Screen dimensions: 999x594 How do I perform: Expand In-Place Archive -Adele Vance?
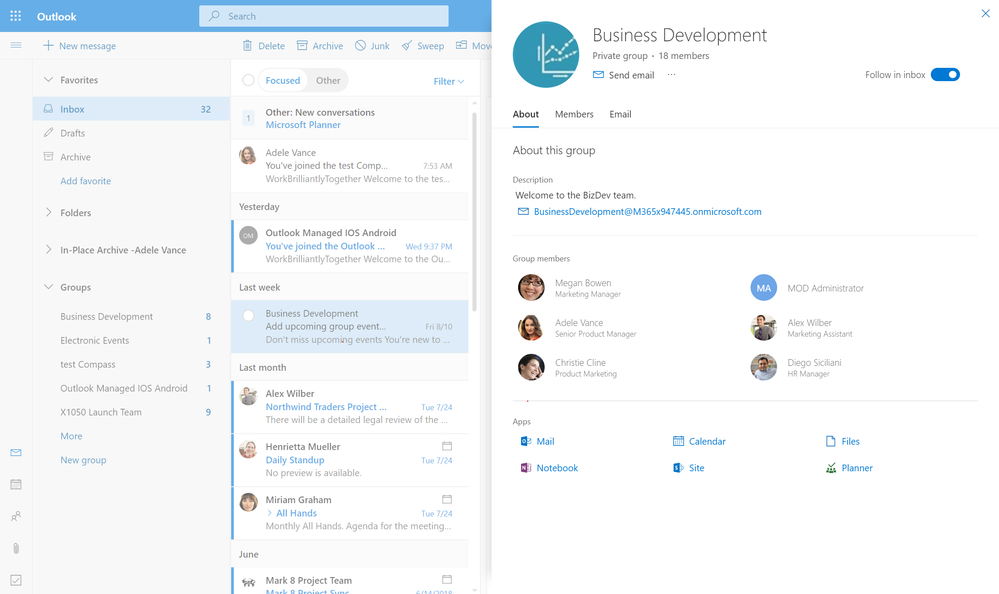[48, 250]
